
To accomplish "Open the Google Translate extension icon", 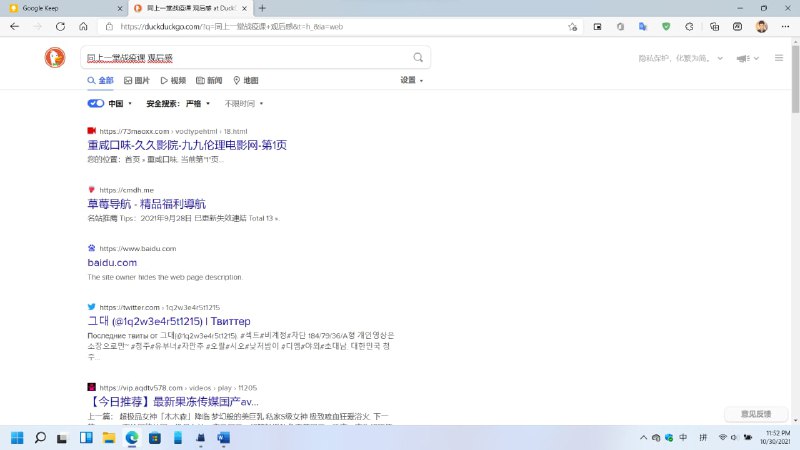I will pyautogui.click(x=643, y=27).
